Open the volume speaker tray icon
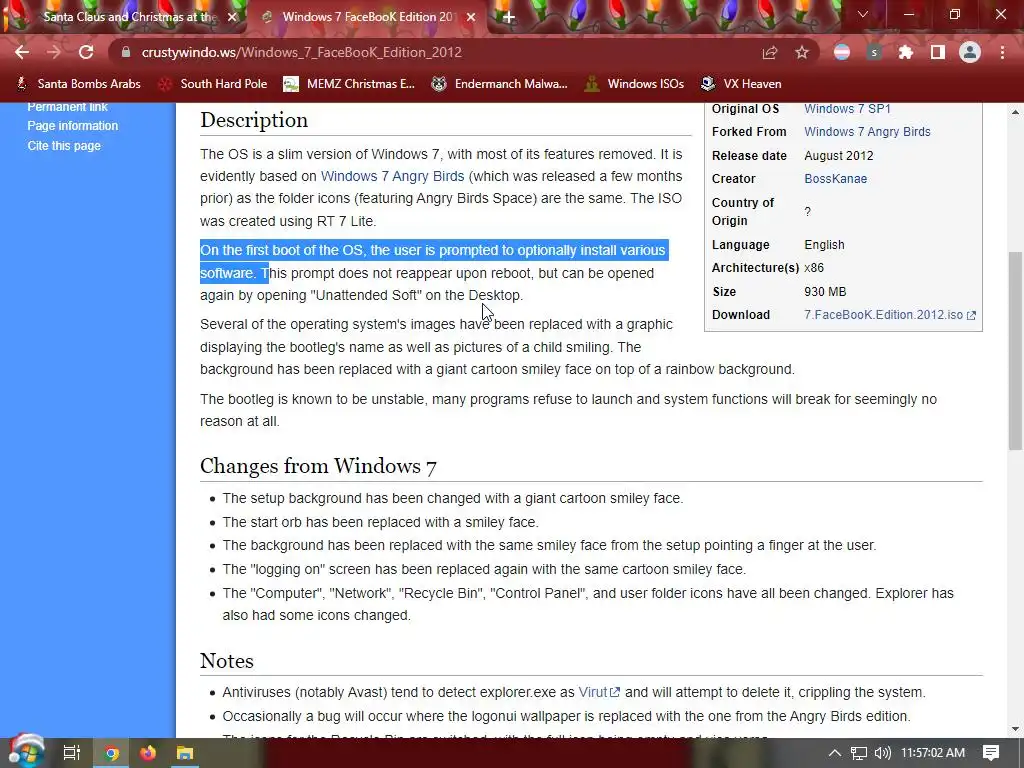This screenshot has height=768, width=1024. point(882,753)
